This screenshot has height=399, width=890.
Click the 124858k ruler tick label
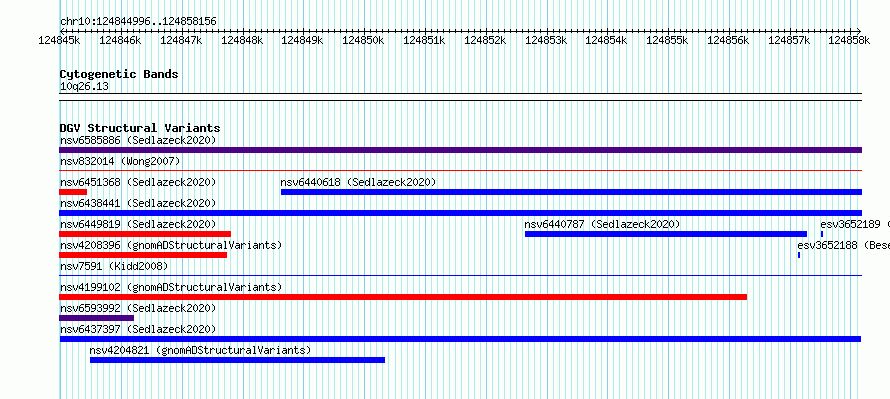[x=849, y=40]
